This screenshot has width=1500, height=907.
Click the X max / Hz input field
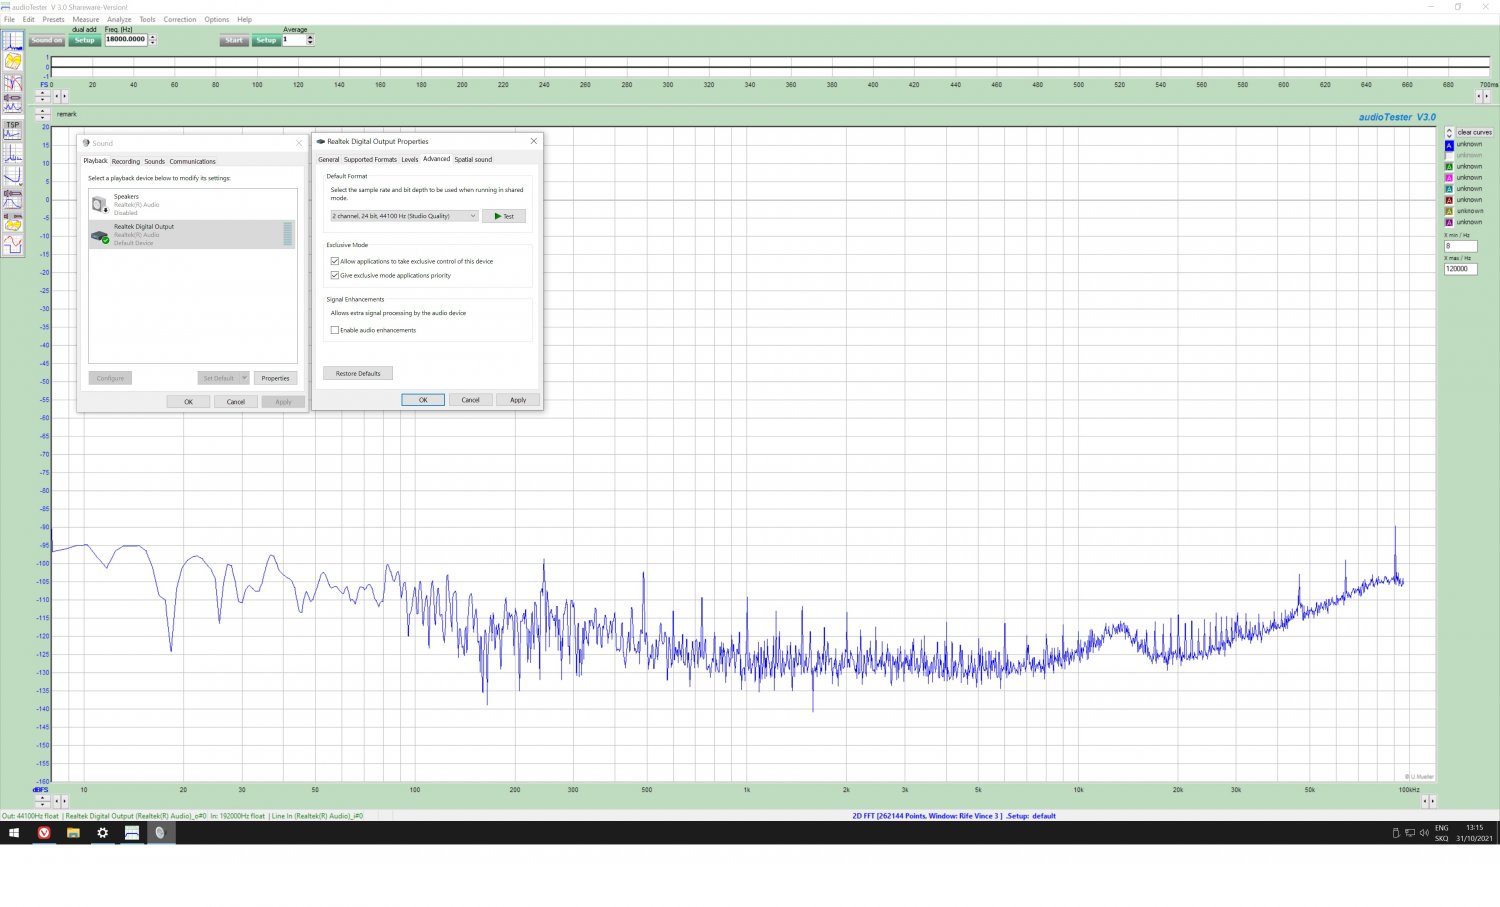[1460, 269]
